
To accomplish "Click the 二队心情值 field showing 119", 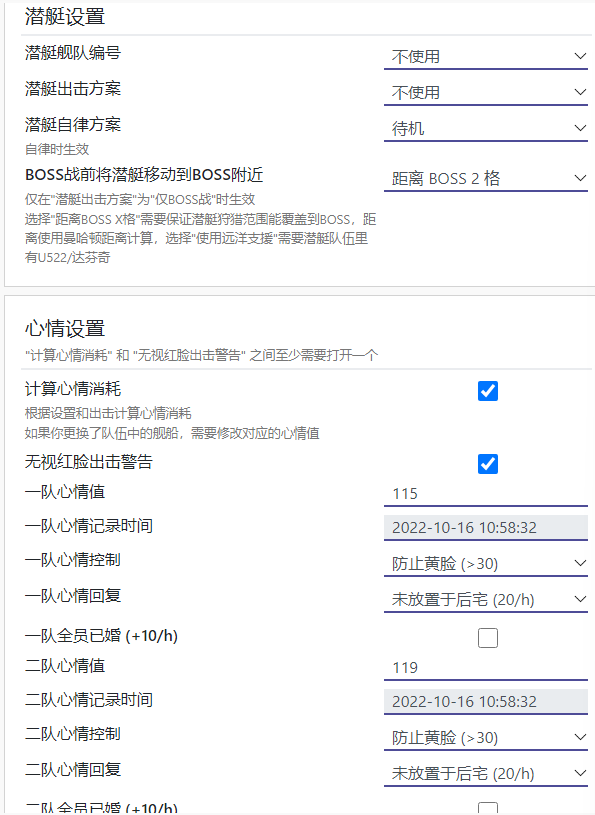I will (x=485, y=667).
